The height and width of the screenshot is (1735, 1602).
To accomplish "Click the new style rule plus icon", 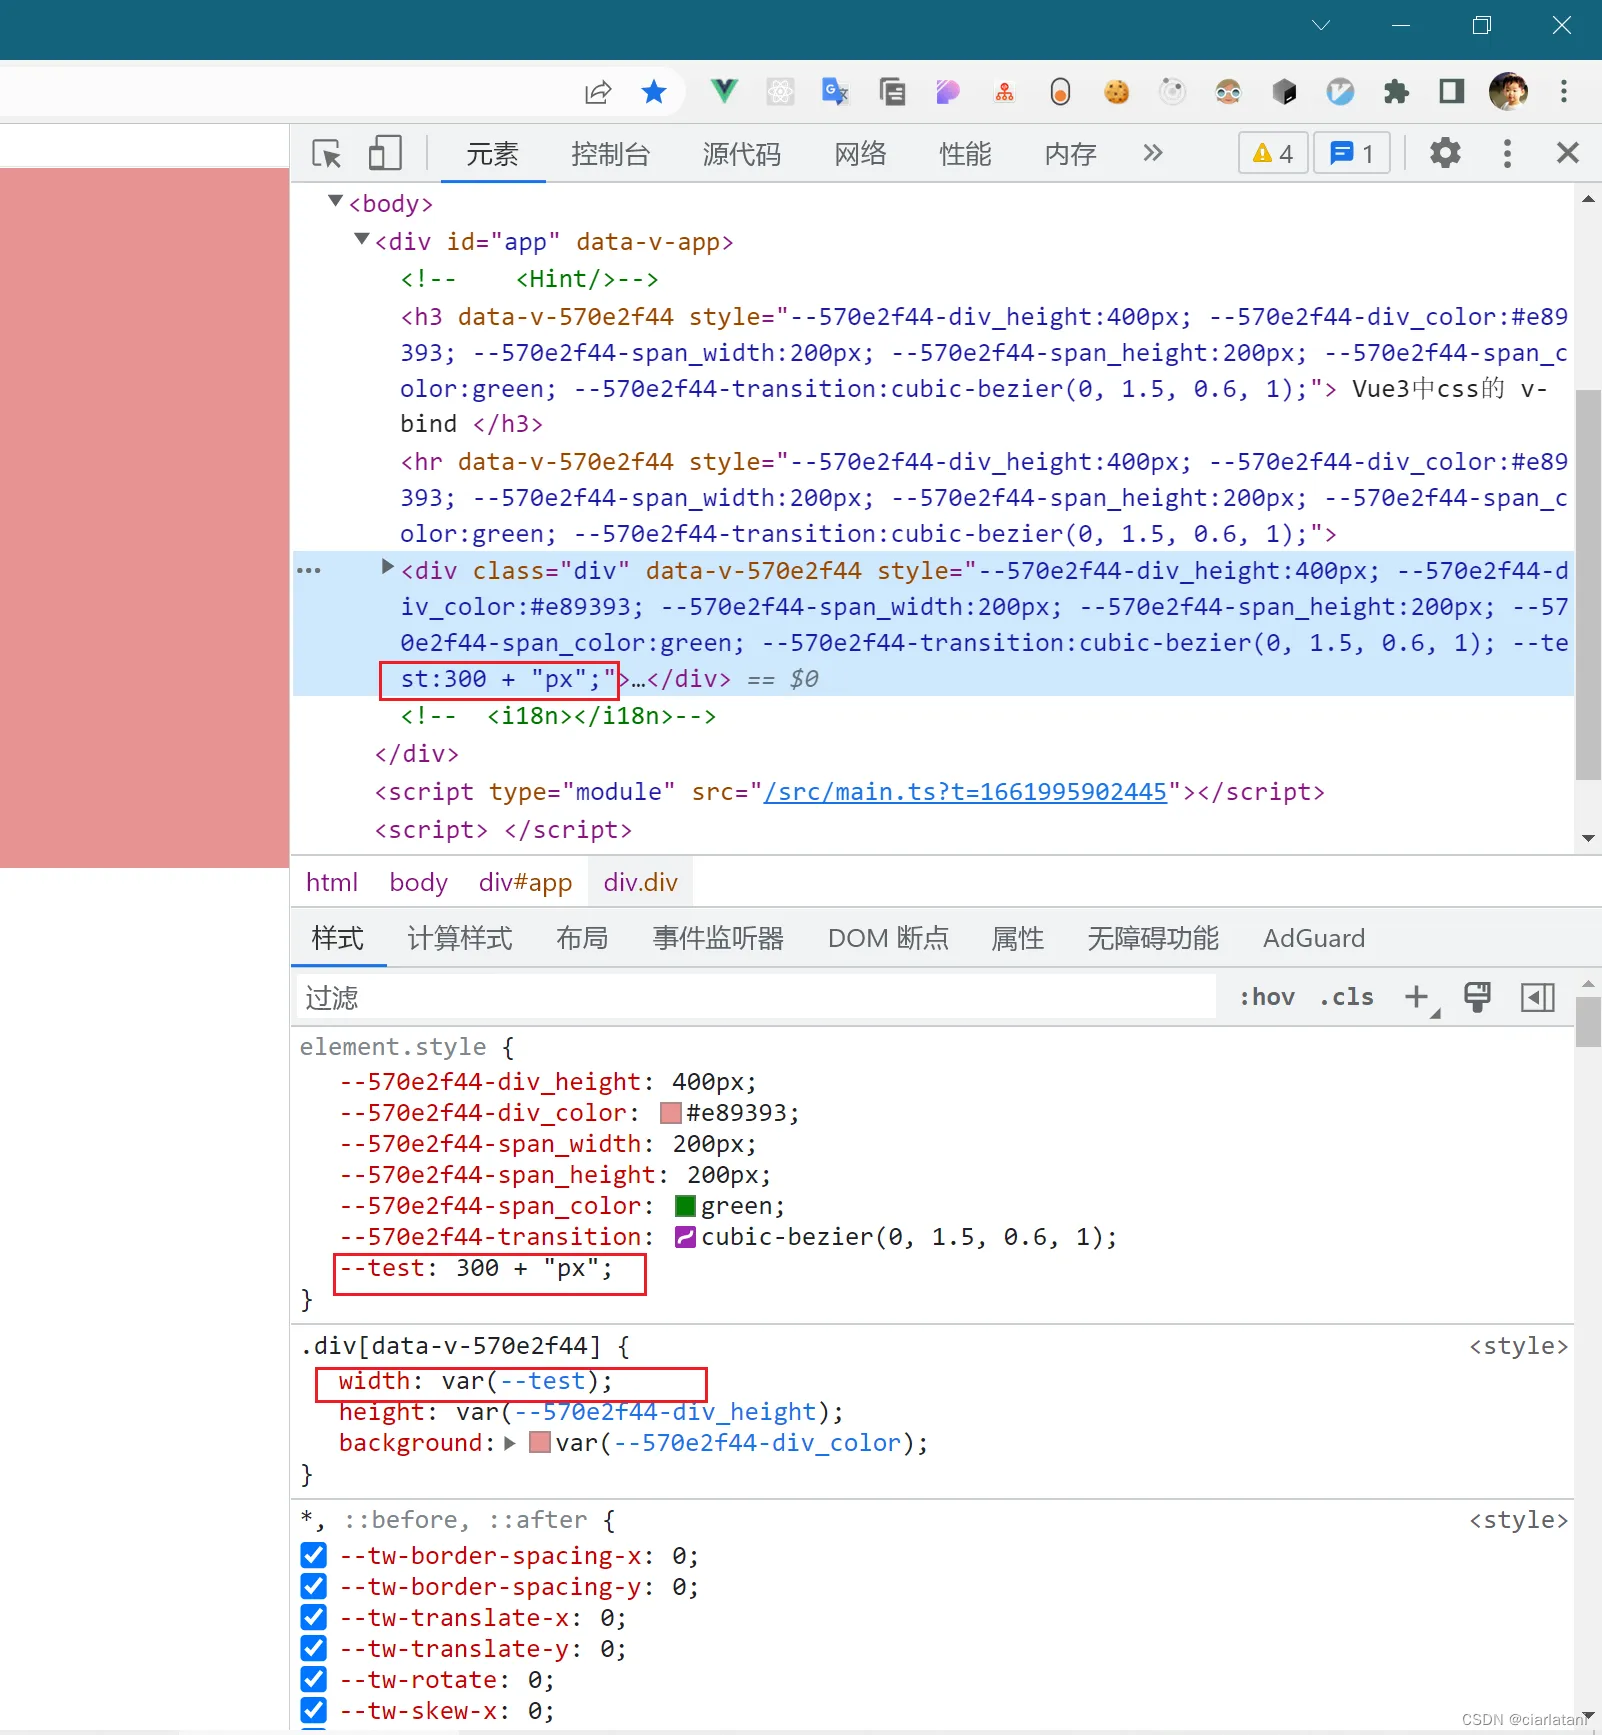I will [x=1416, y=997].
